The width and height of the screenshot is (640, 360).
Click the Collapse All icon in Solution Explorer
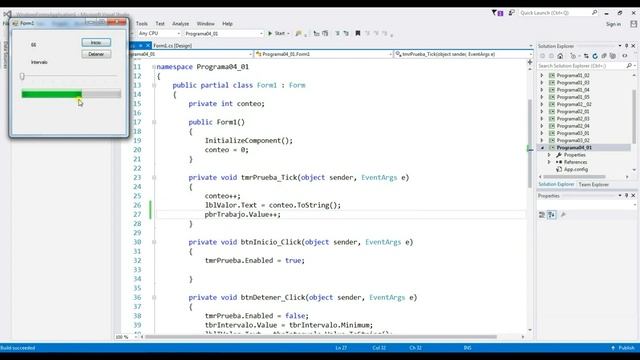[604, 56]
